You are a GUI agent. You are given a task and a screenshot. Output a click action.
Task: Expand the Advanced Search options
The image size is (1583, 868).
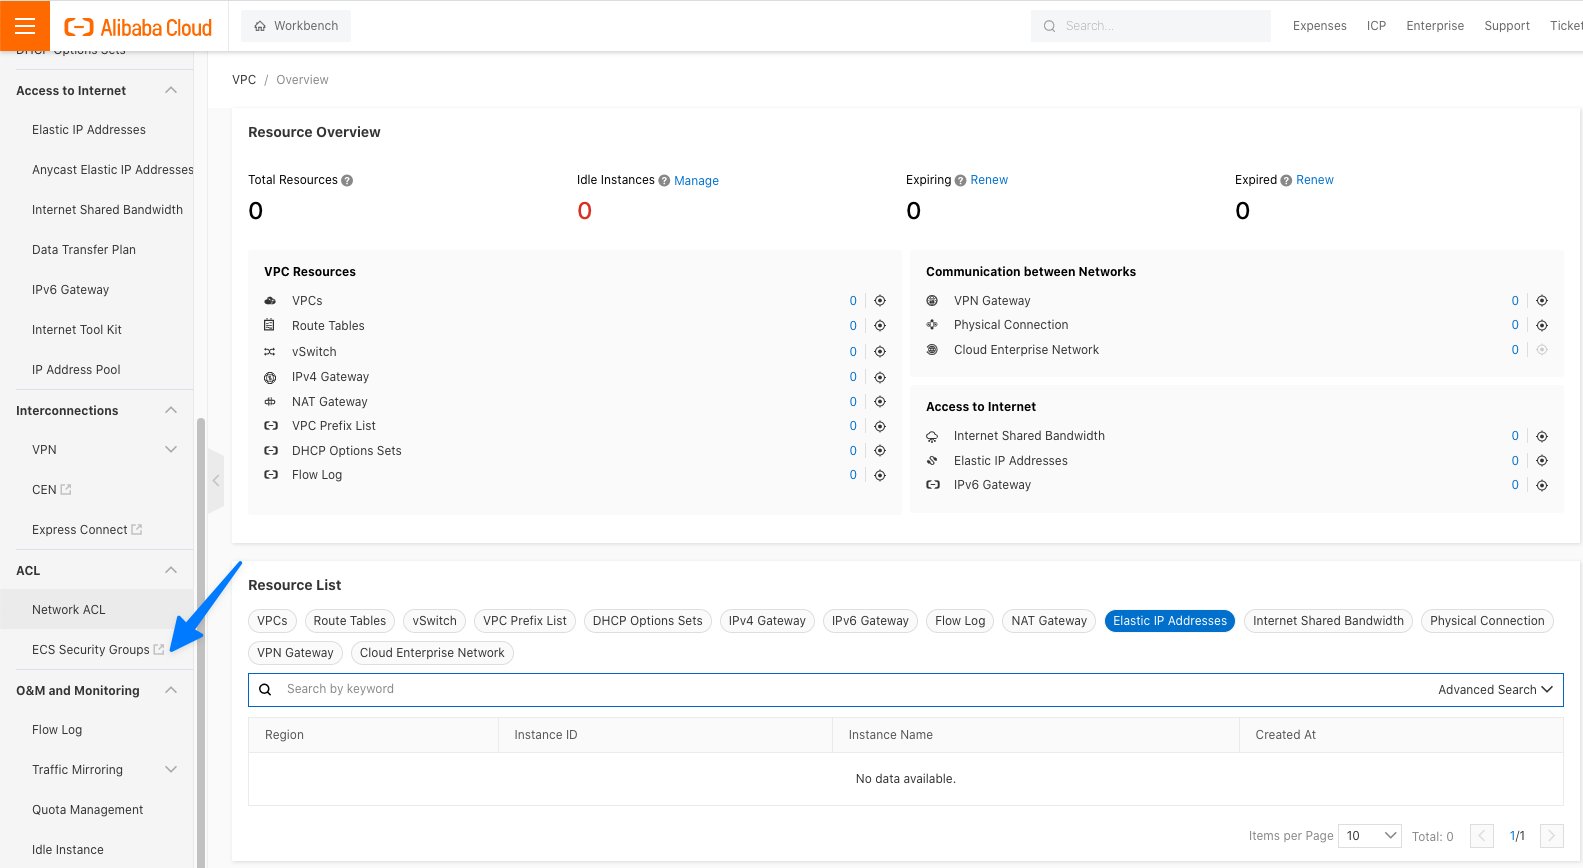coord(1495,690)
